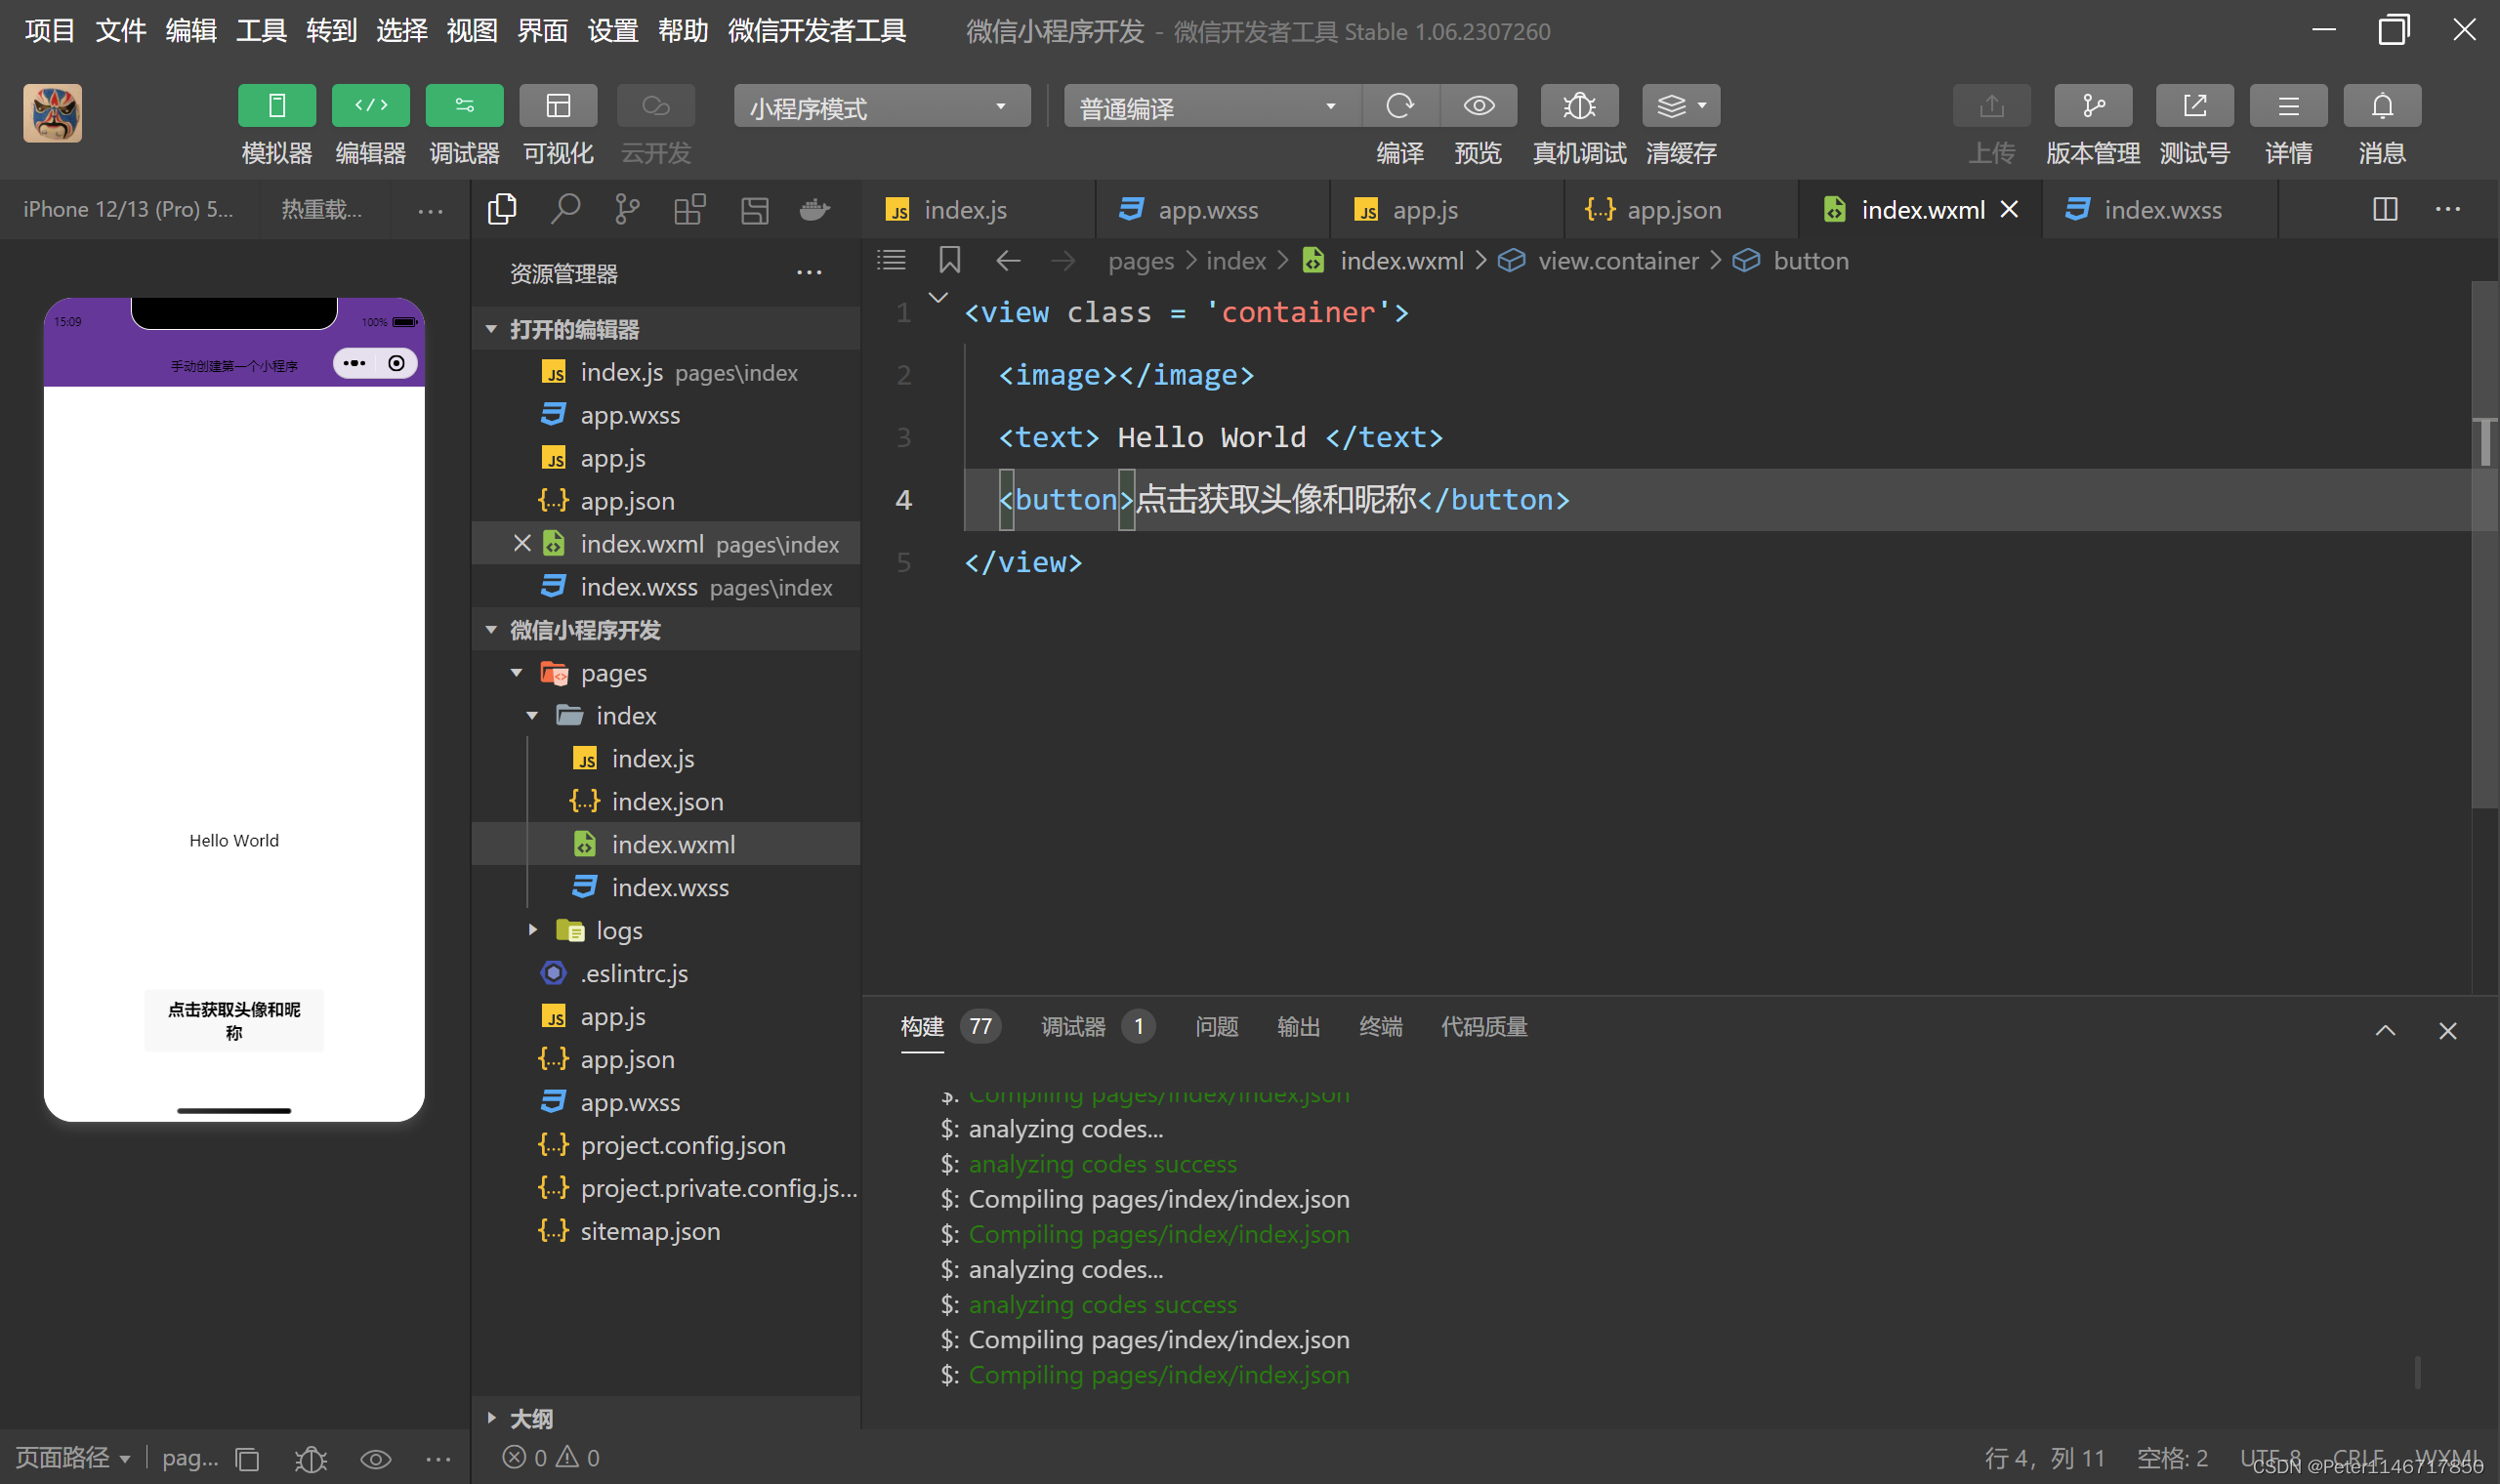Click the split editor icon
The height and width of the screenshot is (1484, 2500).
(2384, 210)
